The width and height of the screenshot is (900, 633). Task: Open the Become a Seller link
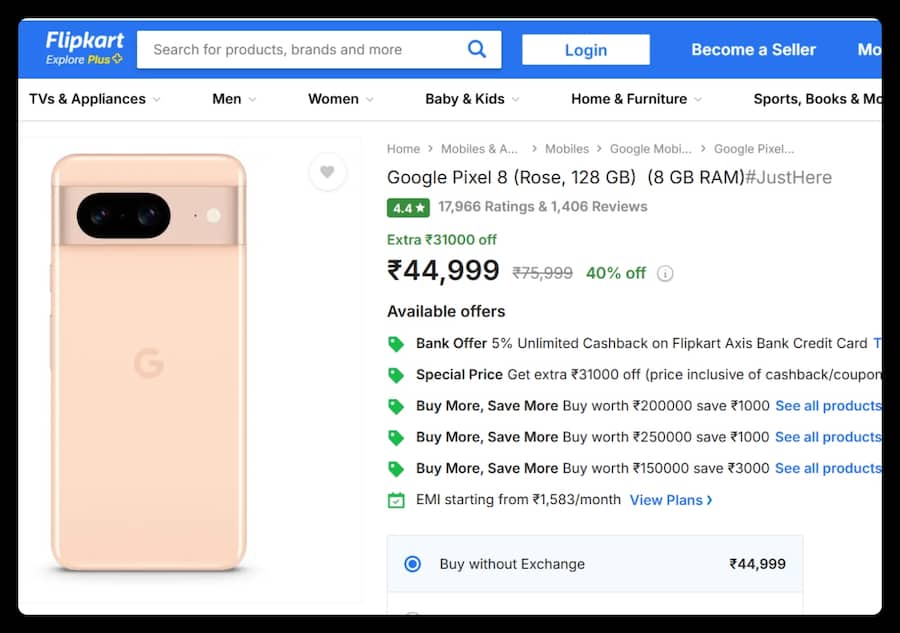(753, 50)
